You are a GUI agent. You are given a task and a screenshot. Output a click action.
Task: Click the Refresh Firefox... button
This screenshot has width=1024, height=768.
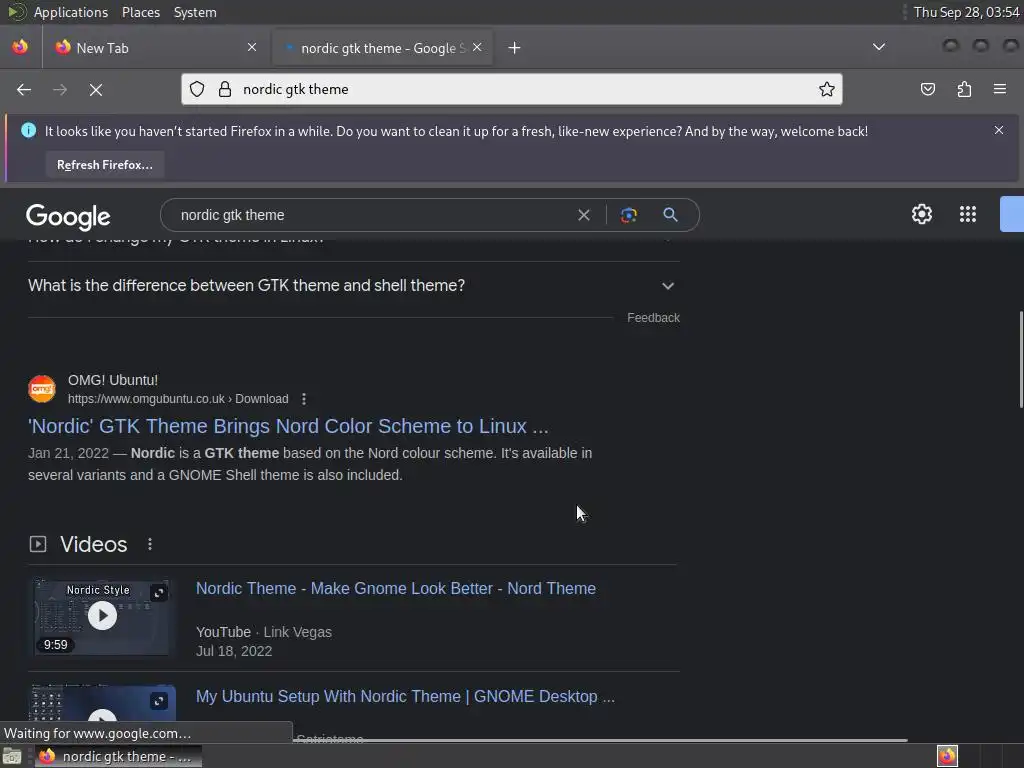[x=104, y=165]
